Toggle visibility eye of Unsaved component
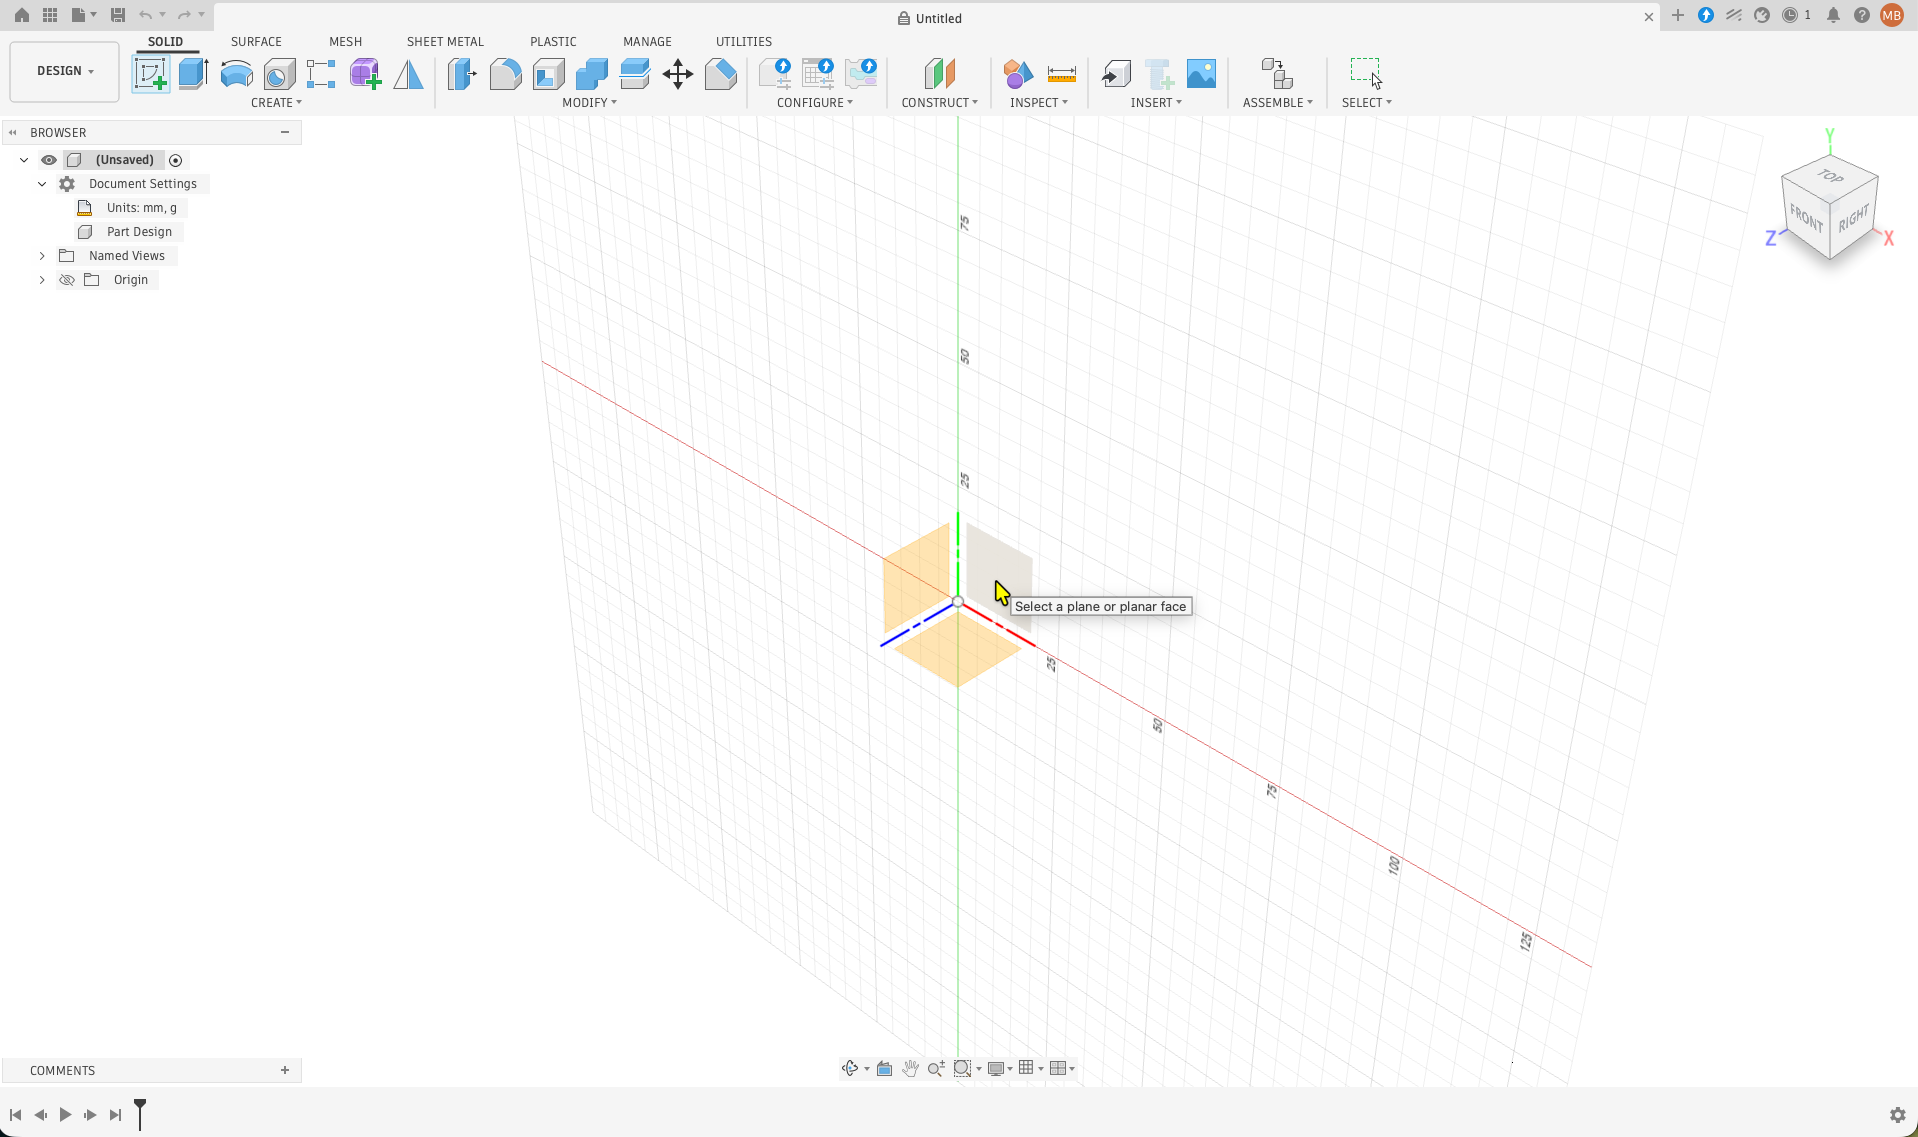The height and width of the screenshot is (1137, 1918). tap(49, 160)
